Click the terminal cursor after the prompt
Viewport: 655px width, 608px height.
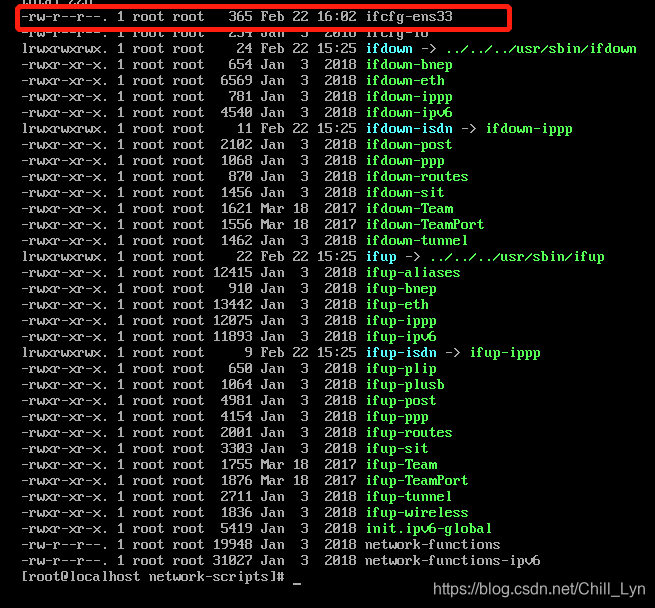tap(297, 583)
